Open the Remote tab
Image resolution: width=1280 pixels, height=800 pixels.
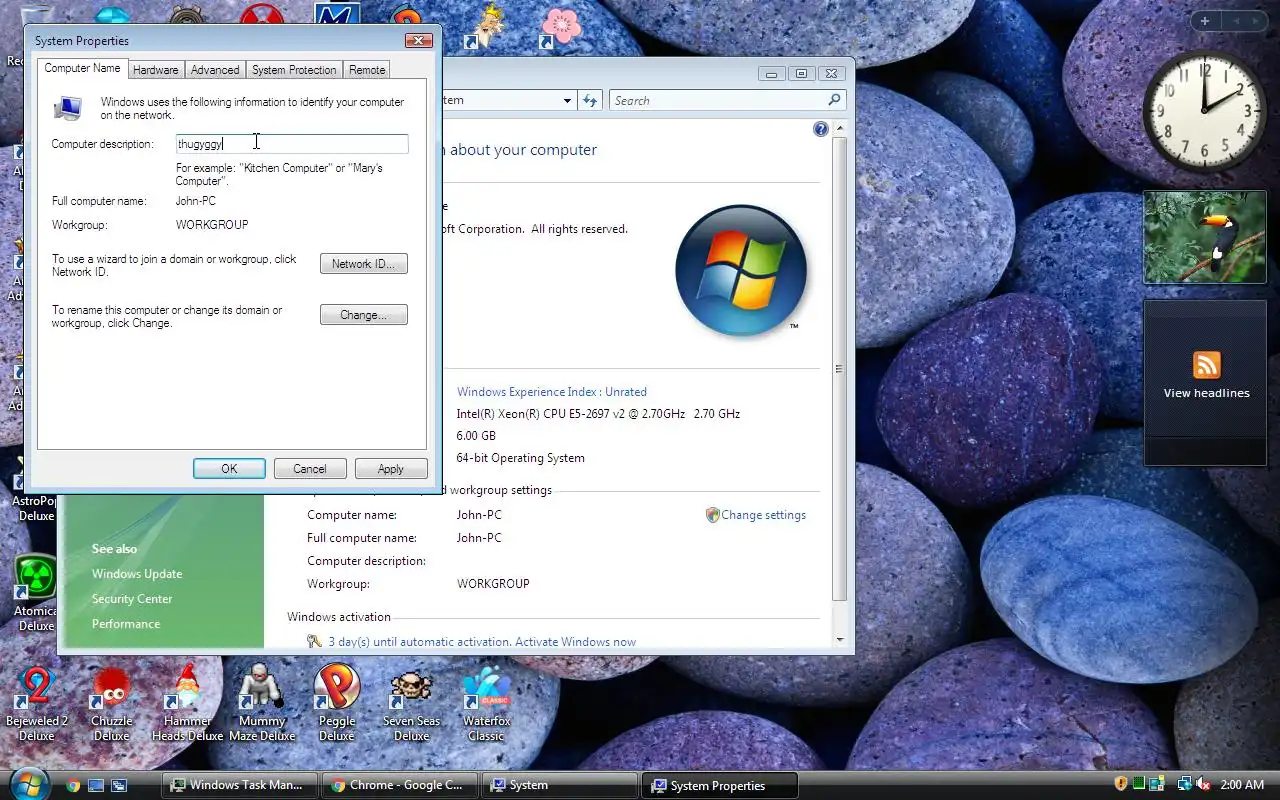tap(367, 70)
